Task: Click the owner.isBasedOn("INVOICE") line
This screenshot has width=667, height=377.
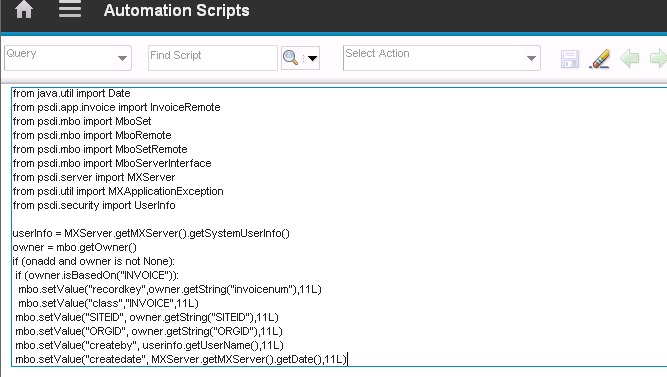Action: 97,276
